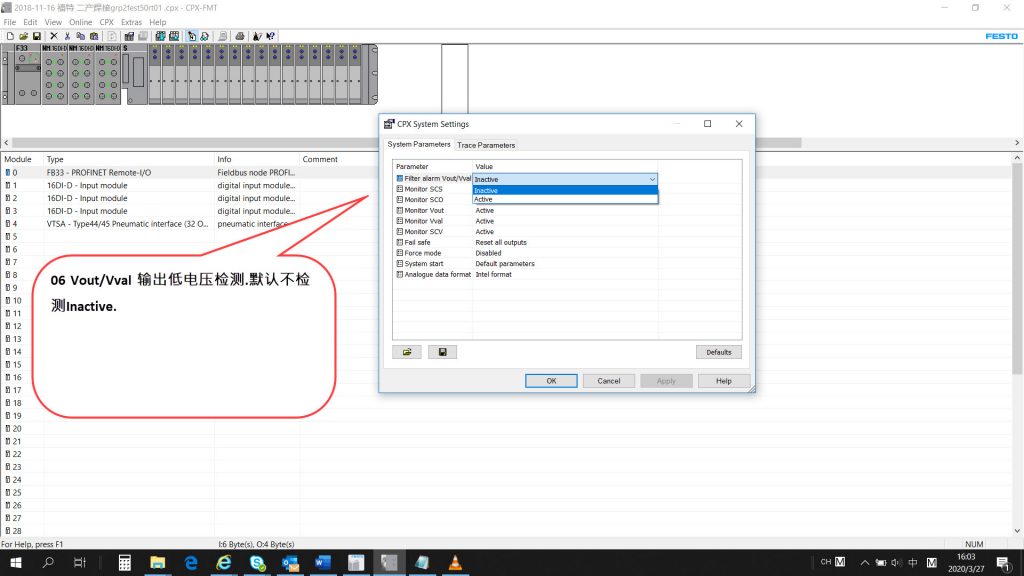
Task: Open the CPX menu
Action: click(x=106, y=22)
